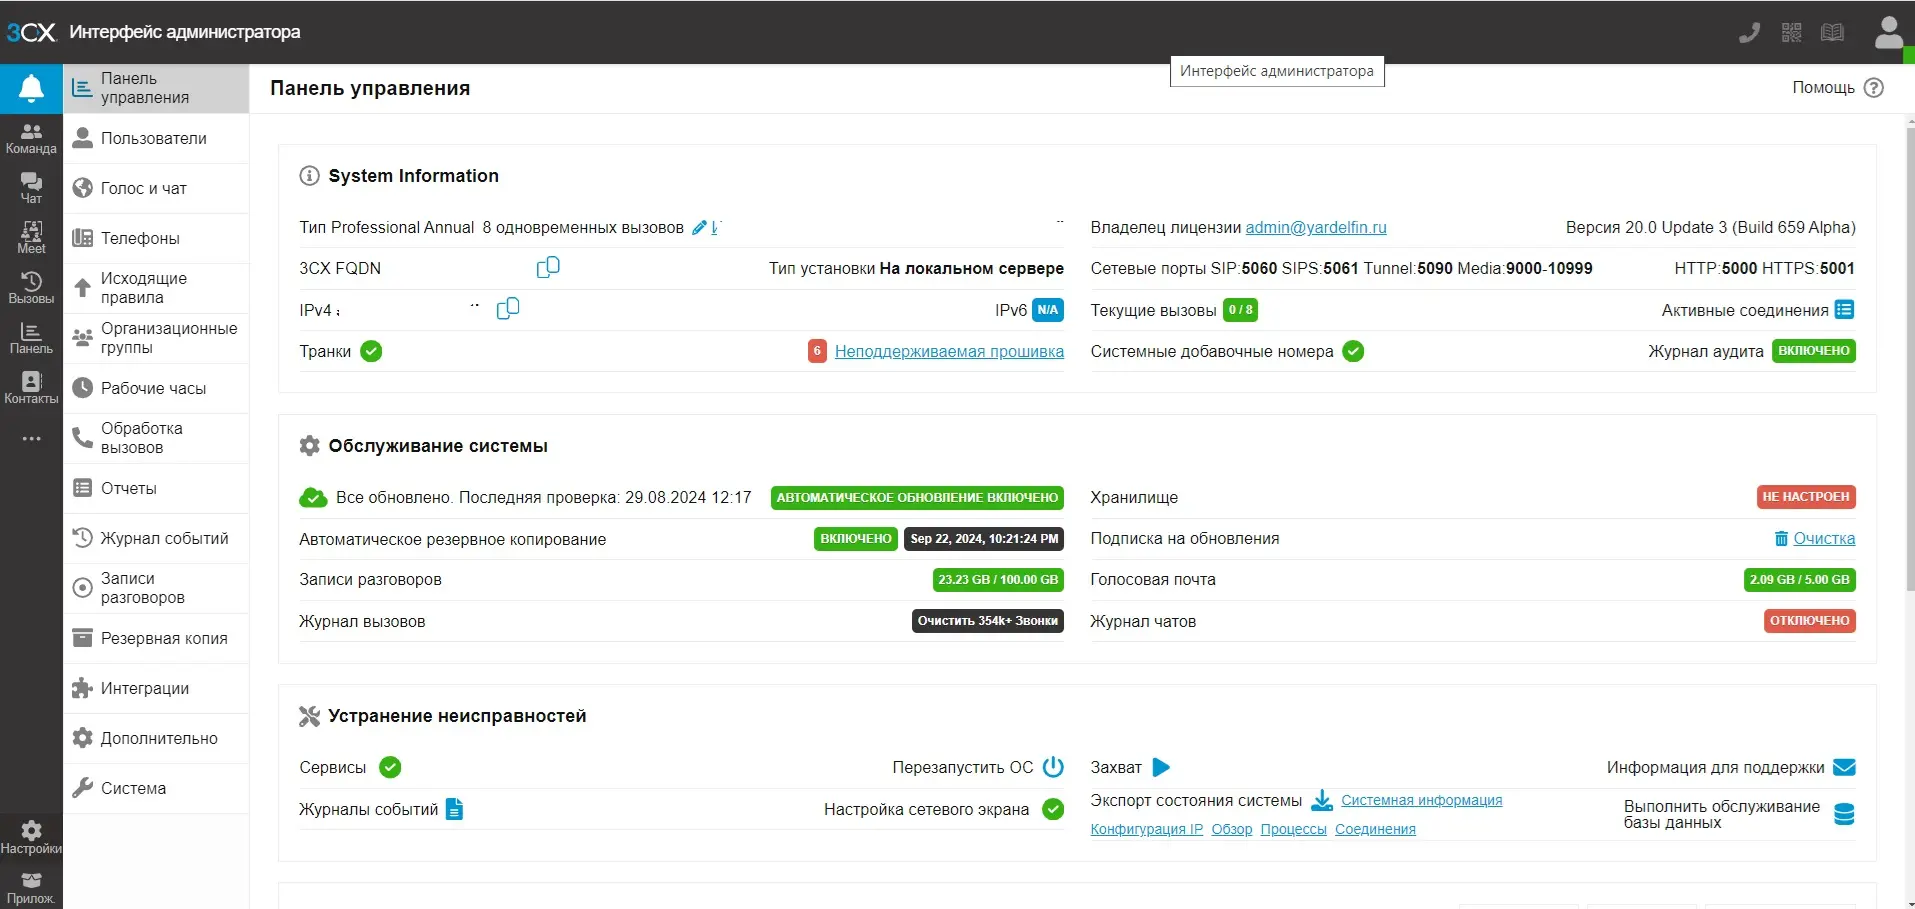Open the Unsupported firmware link
Screen dimensions: 1915x909
tap(948, 352)
